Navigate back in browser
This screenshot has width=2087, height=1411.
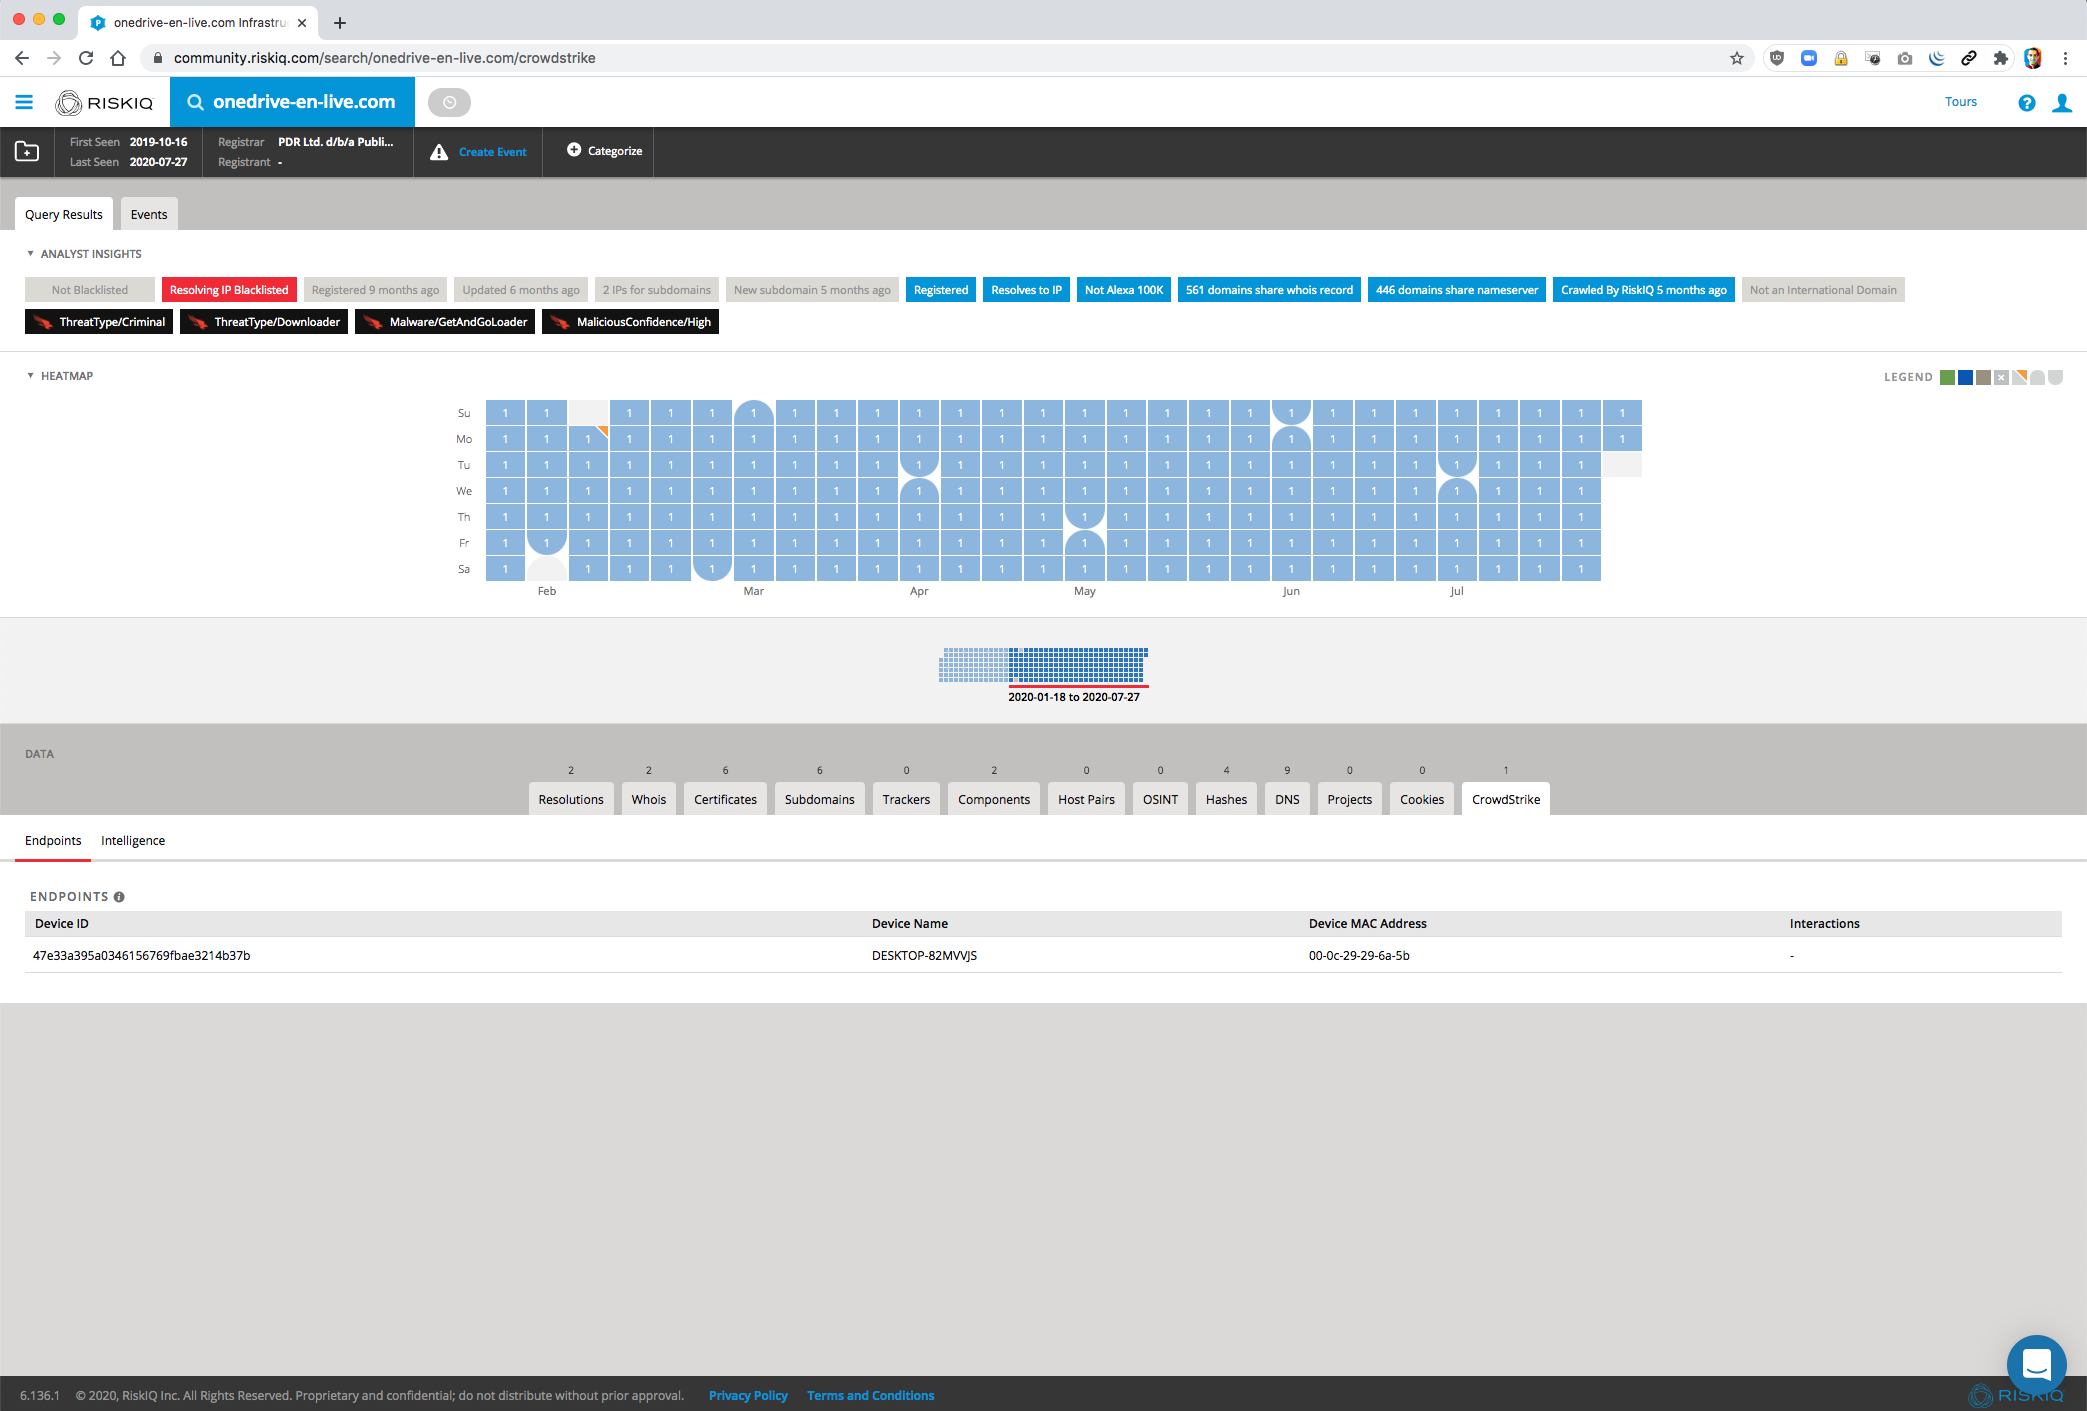[22, 58]
